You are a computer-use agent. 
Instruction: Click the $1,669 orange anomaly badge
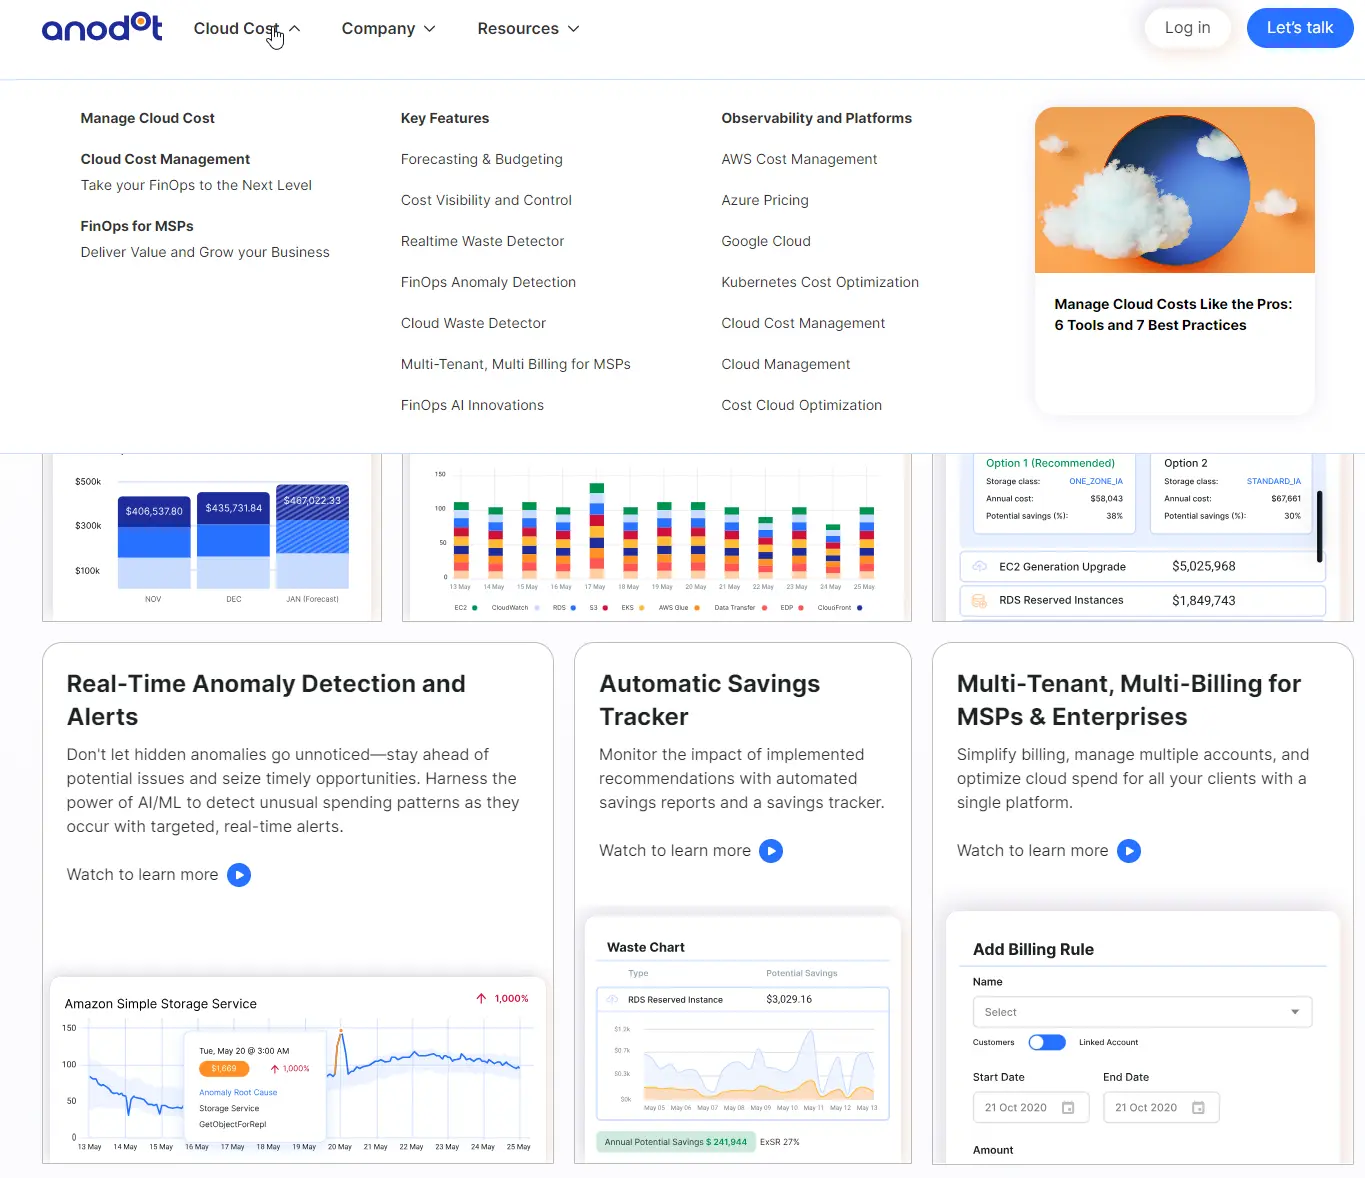point(224,1069)
